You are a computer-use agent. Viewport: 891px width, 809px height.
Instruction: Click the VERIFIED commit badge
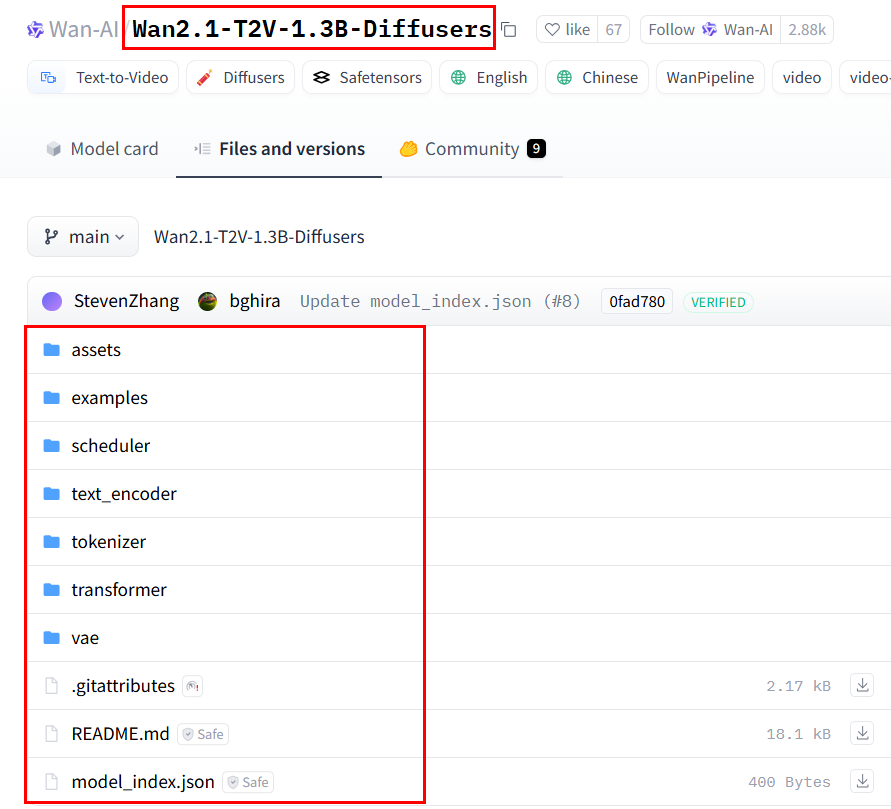click(x=718, y=302)
